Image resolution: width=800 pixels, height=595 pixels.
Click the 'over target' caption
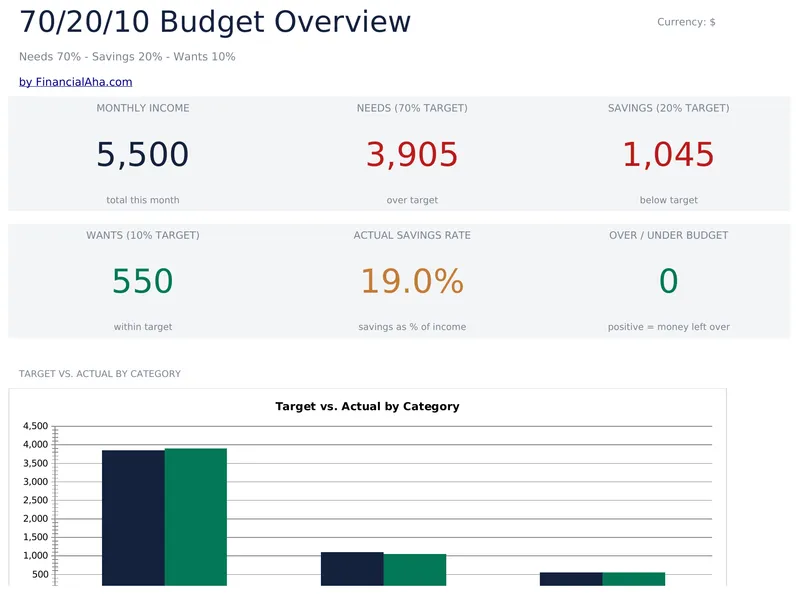[x=412, y=200]
